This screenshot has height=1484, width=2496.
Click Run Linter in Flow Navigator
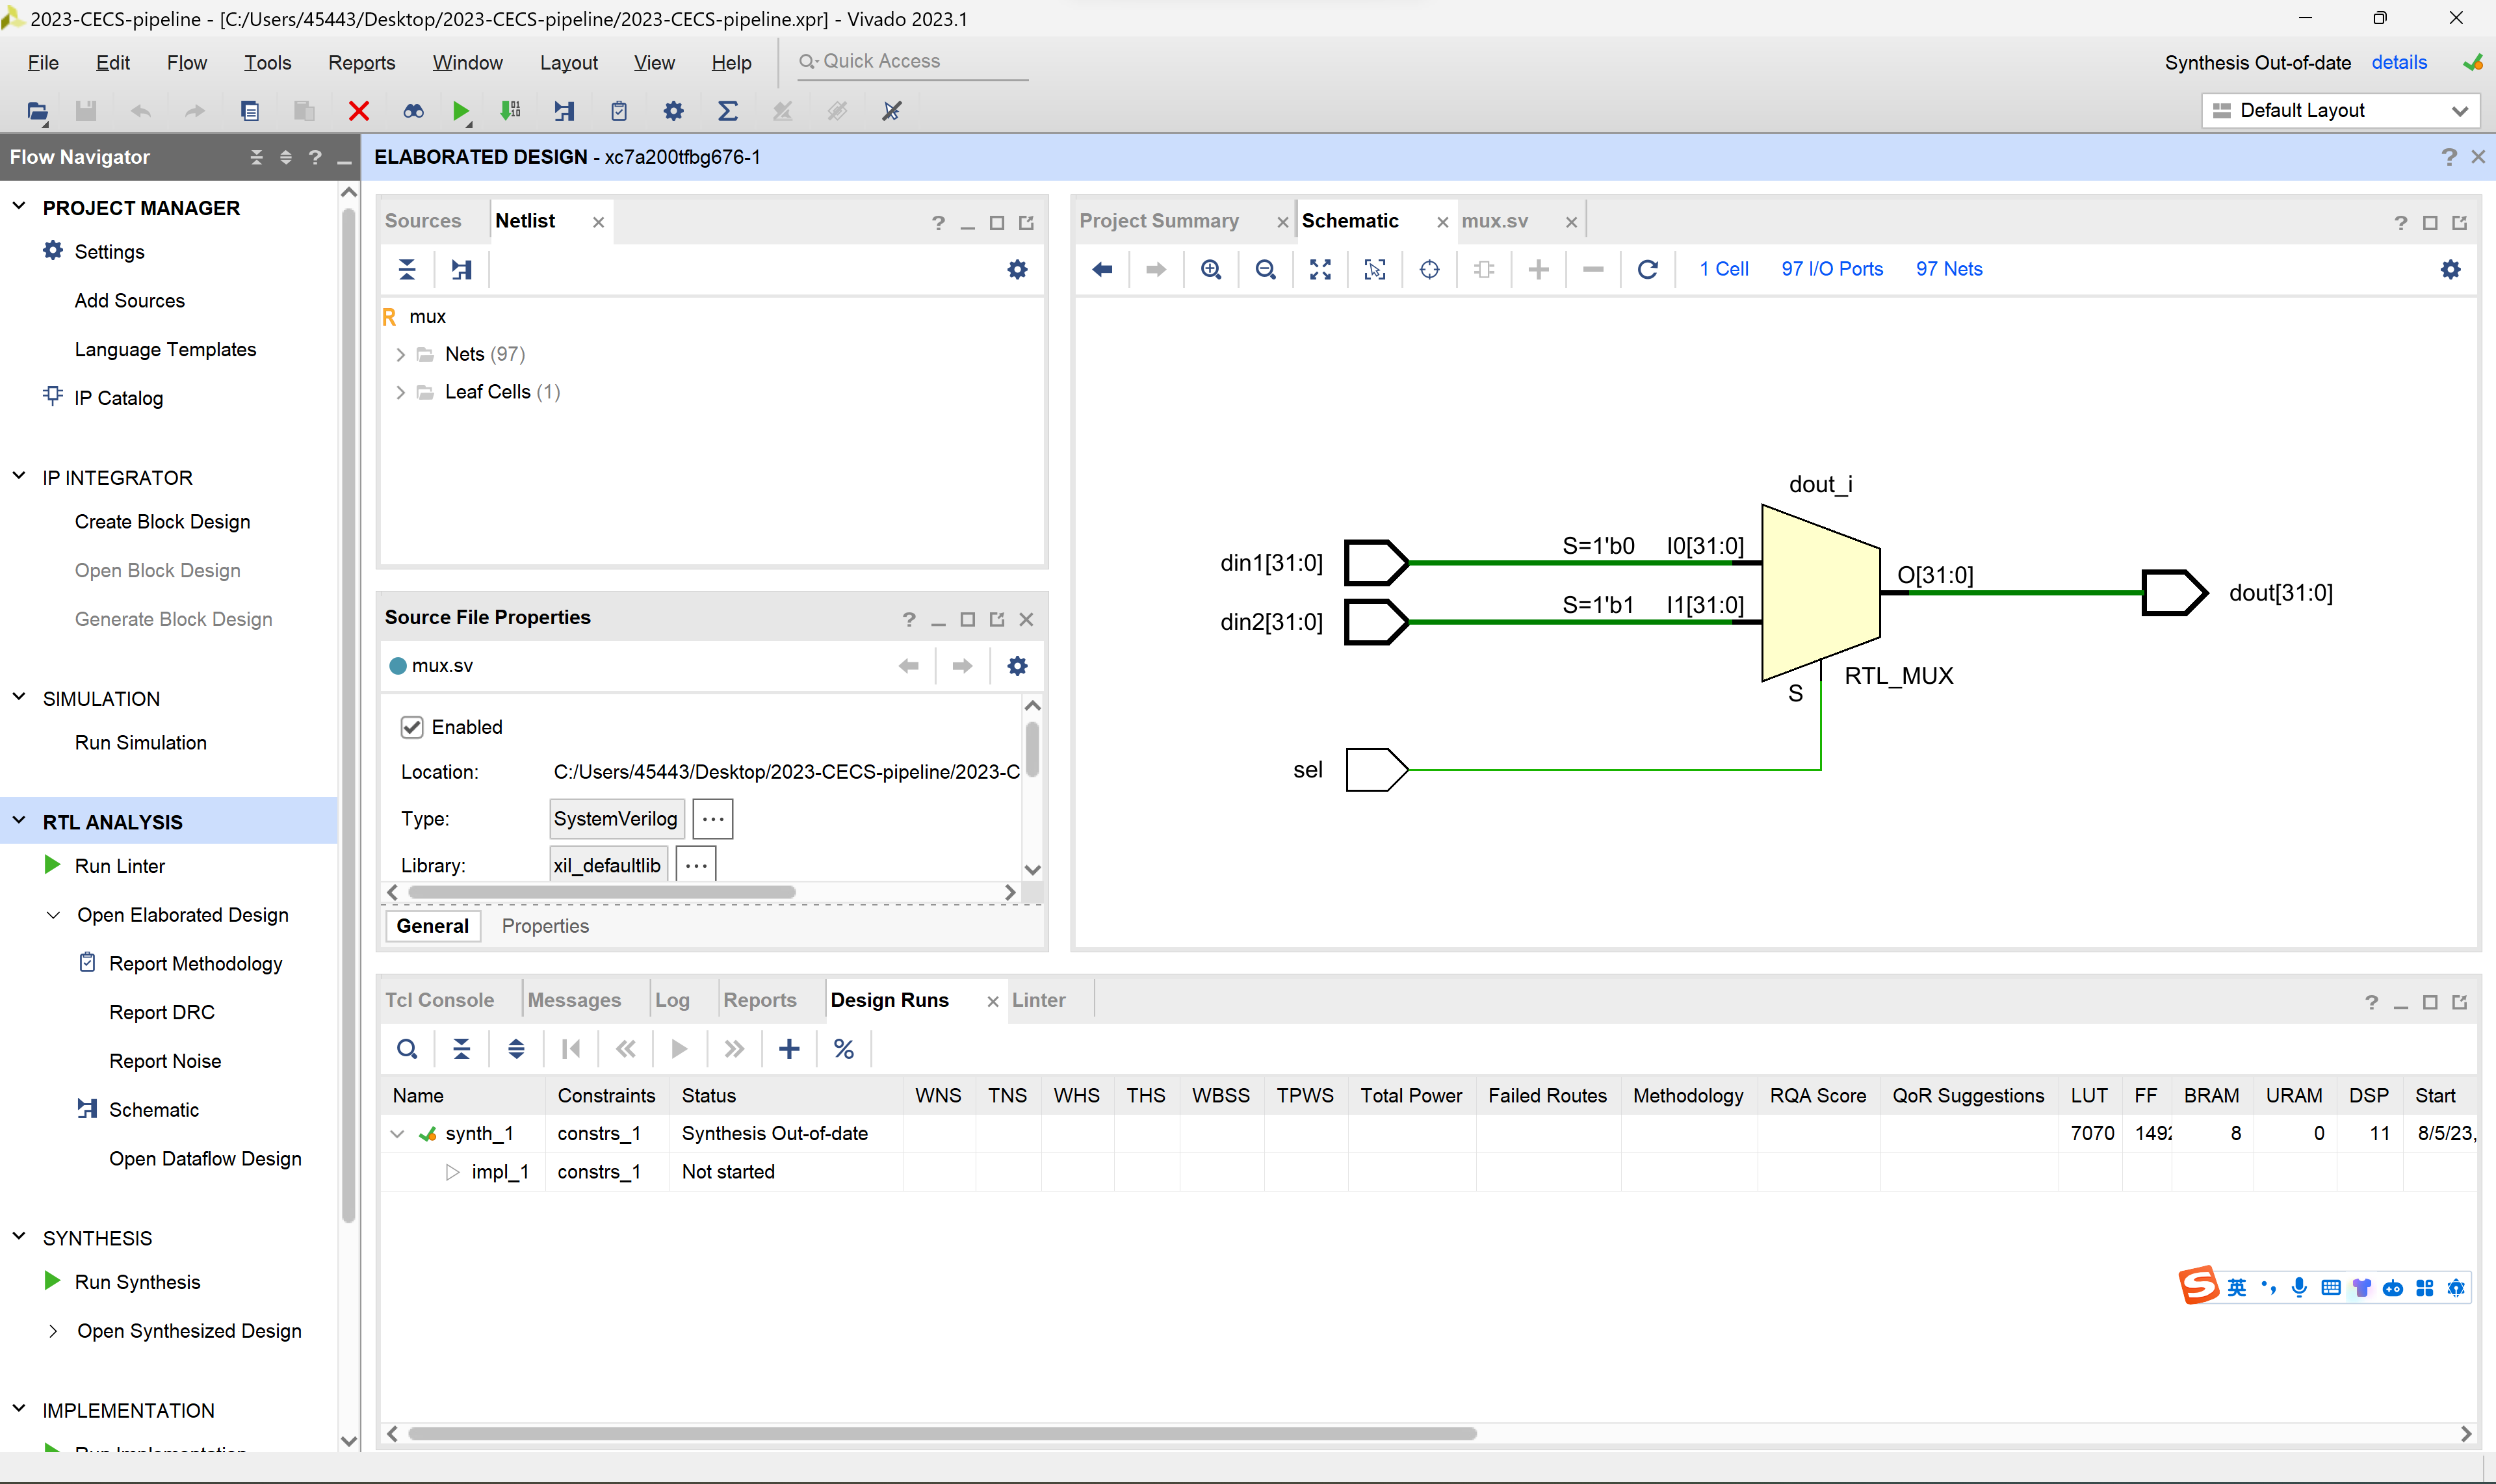click(x=119, y=866)
